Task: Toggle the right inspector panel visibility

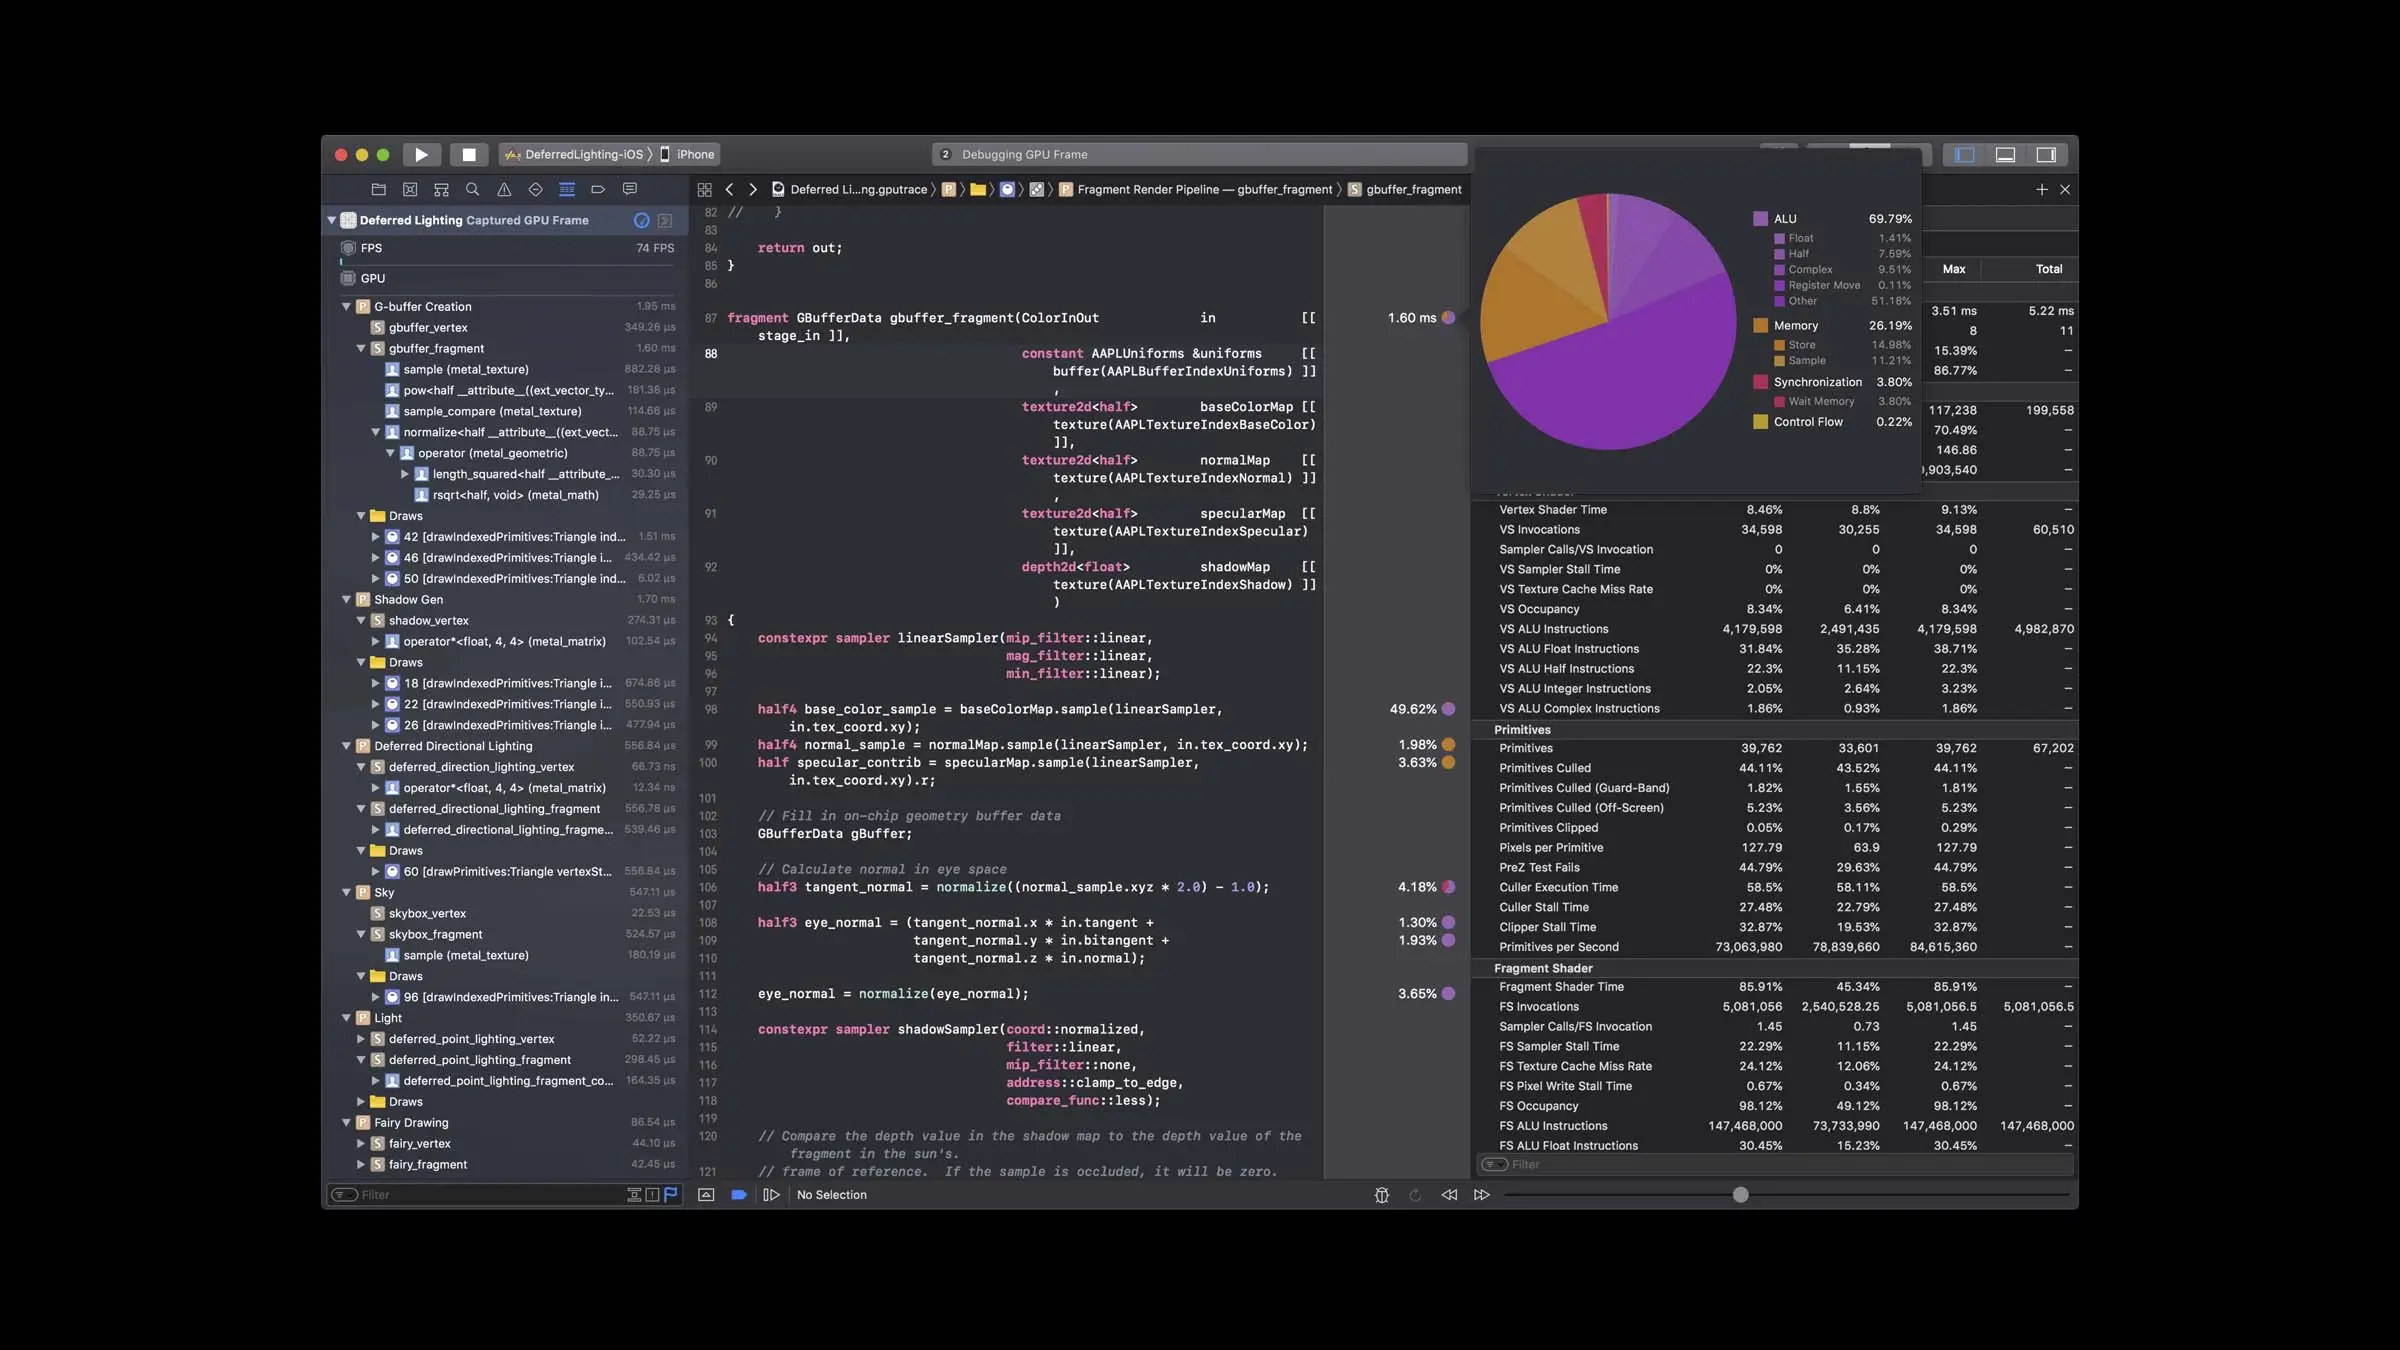Action: pyautogui.click(x=2046, y=154)
